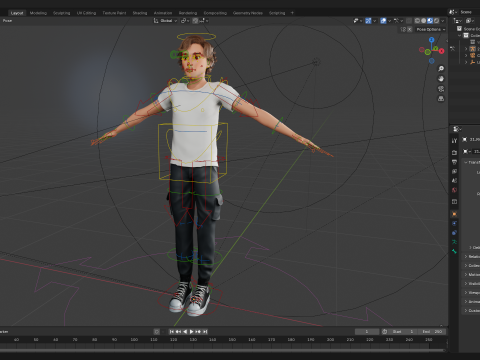Screen dimensions: 480x360
Task: Click the timeline horizontal scrollbar
Action: click(x=223, y=350)
